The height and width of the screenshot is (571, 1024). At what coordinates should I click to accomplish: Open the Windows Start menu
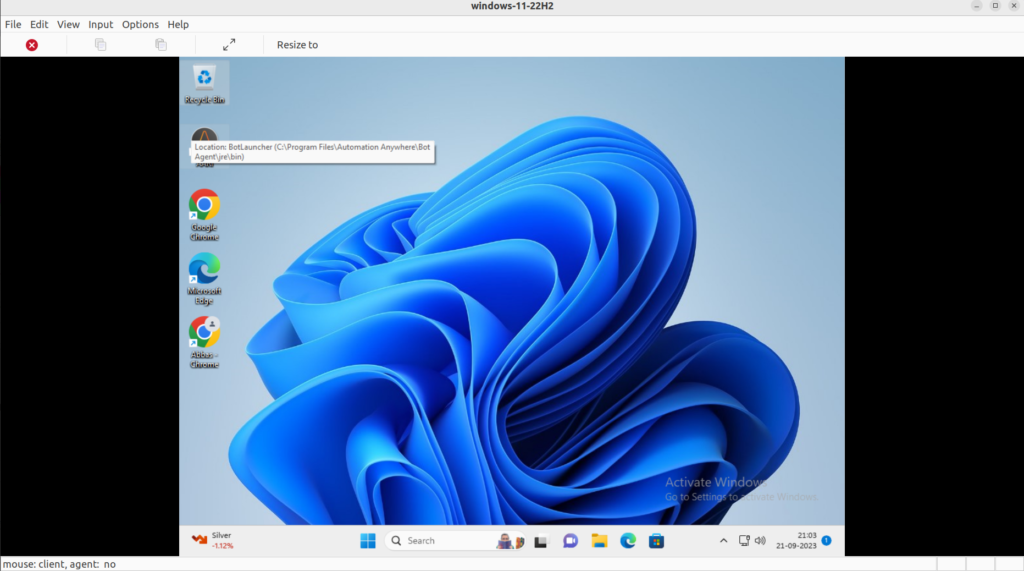tap(368, 541)
